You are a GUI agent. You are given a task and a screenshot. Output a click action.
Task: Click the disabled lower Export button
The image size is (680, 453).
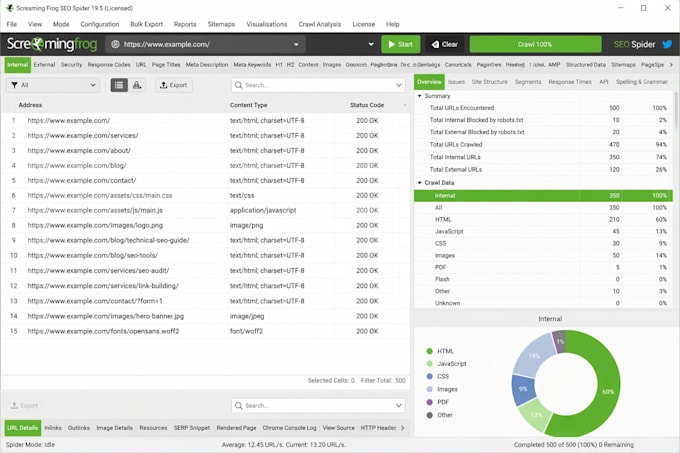click(x=24, y=405)
